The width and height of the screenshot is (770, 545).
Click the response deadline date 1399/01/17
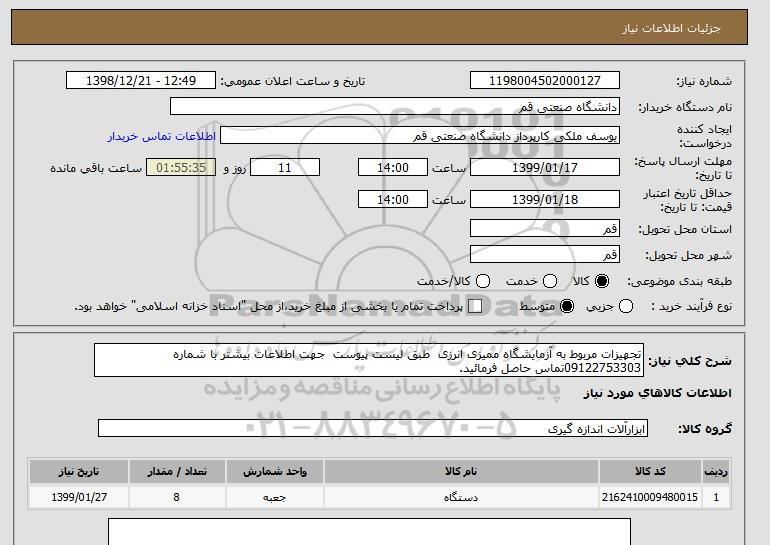click(545, 167)
